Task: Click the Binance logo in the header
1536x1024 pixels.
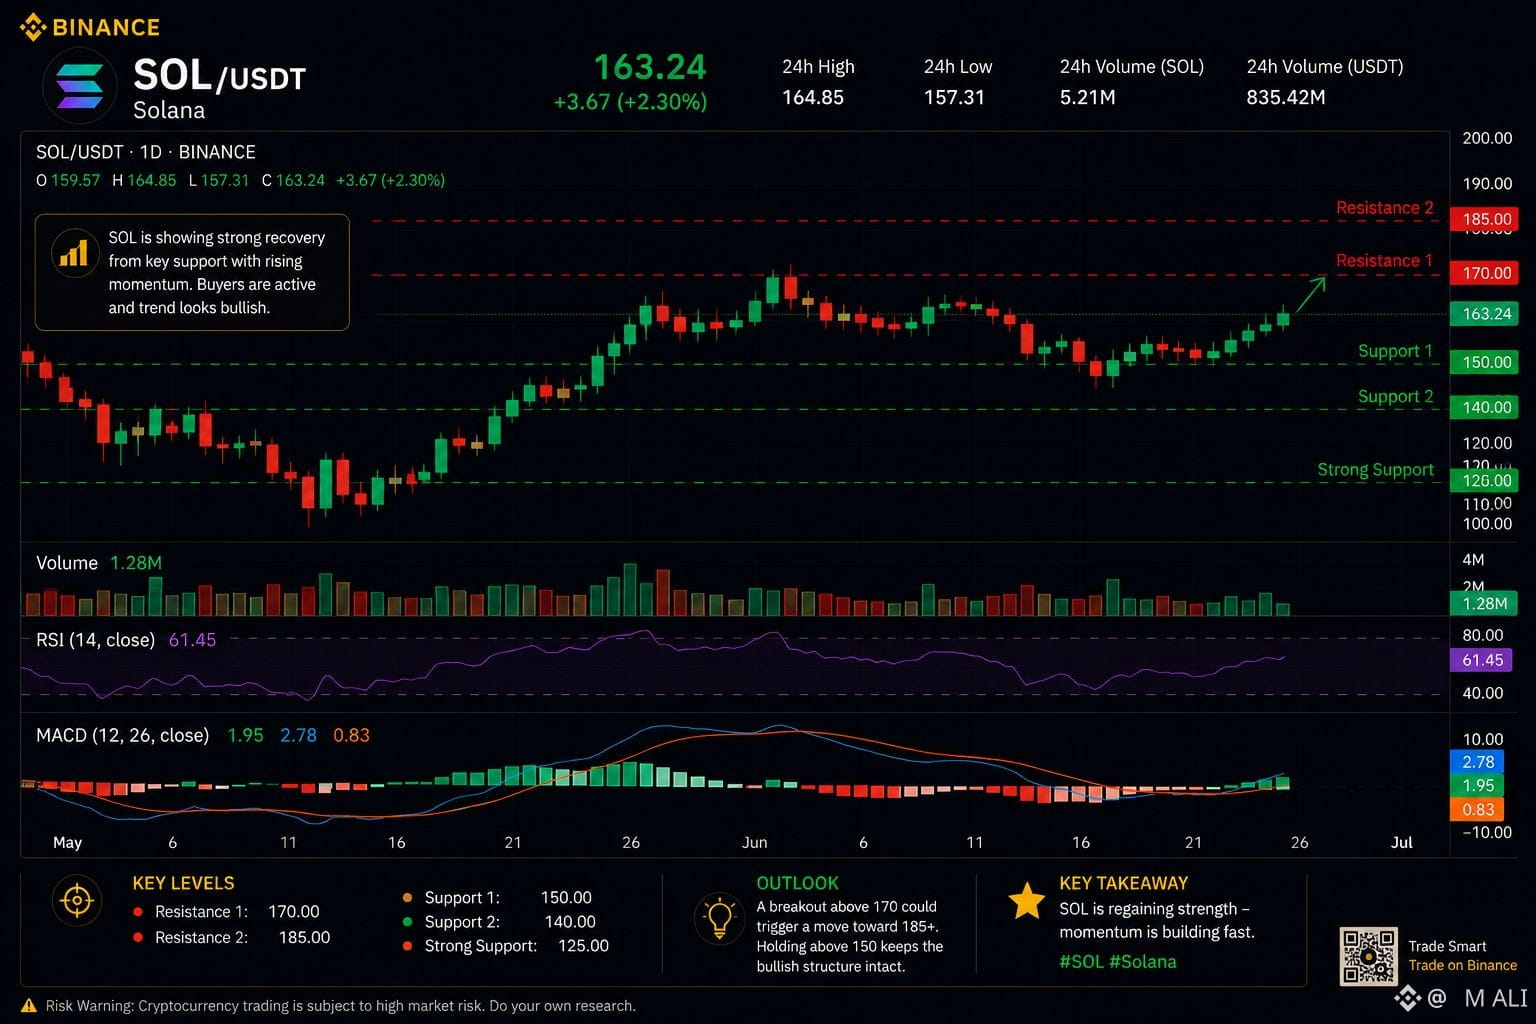Action: pyautogui.click(x=90, y=27)
